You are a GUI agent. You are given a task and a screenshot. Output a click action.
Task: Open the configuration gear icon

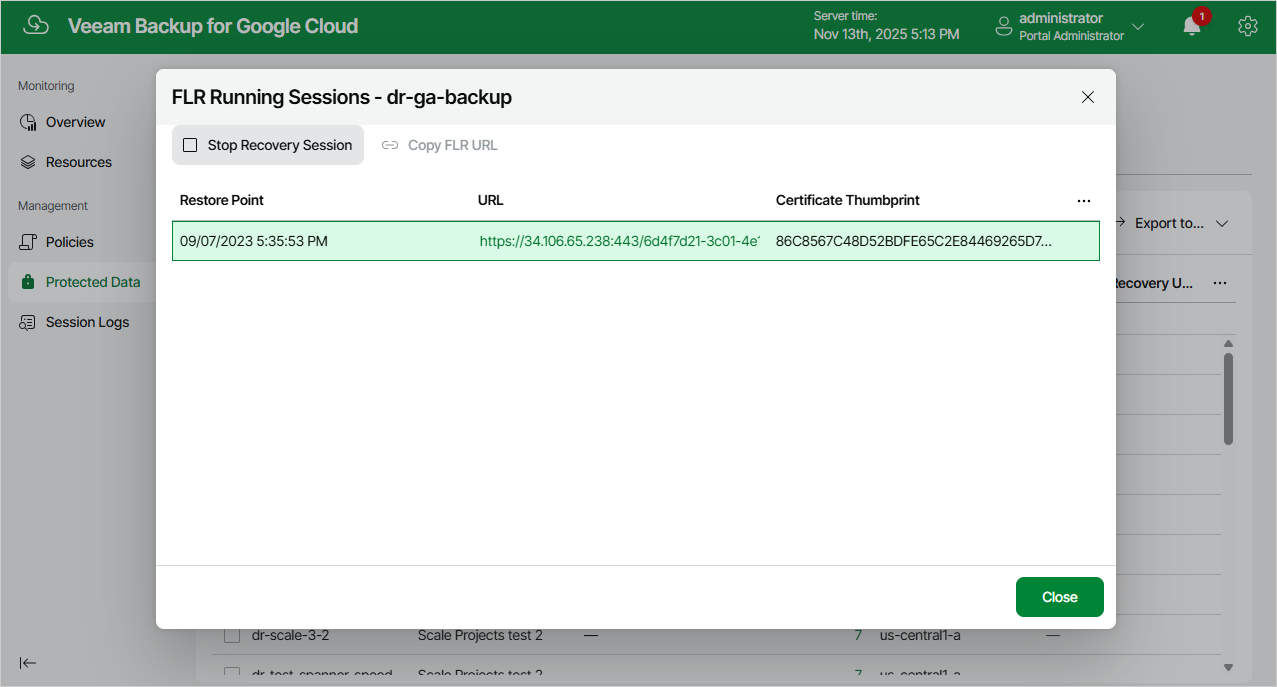[1247, 27]
